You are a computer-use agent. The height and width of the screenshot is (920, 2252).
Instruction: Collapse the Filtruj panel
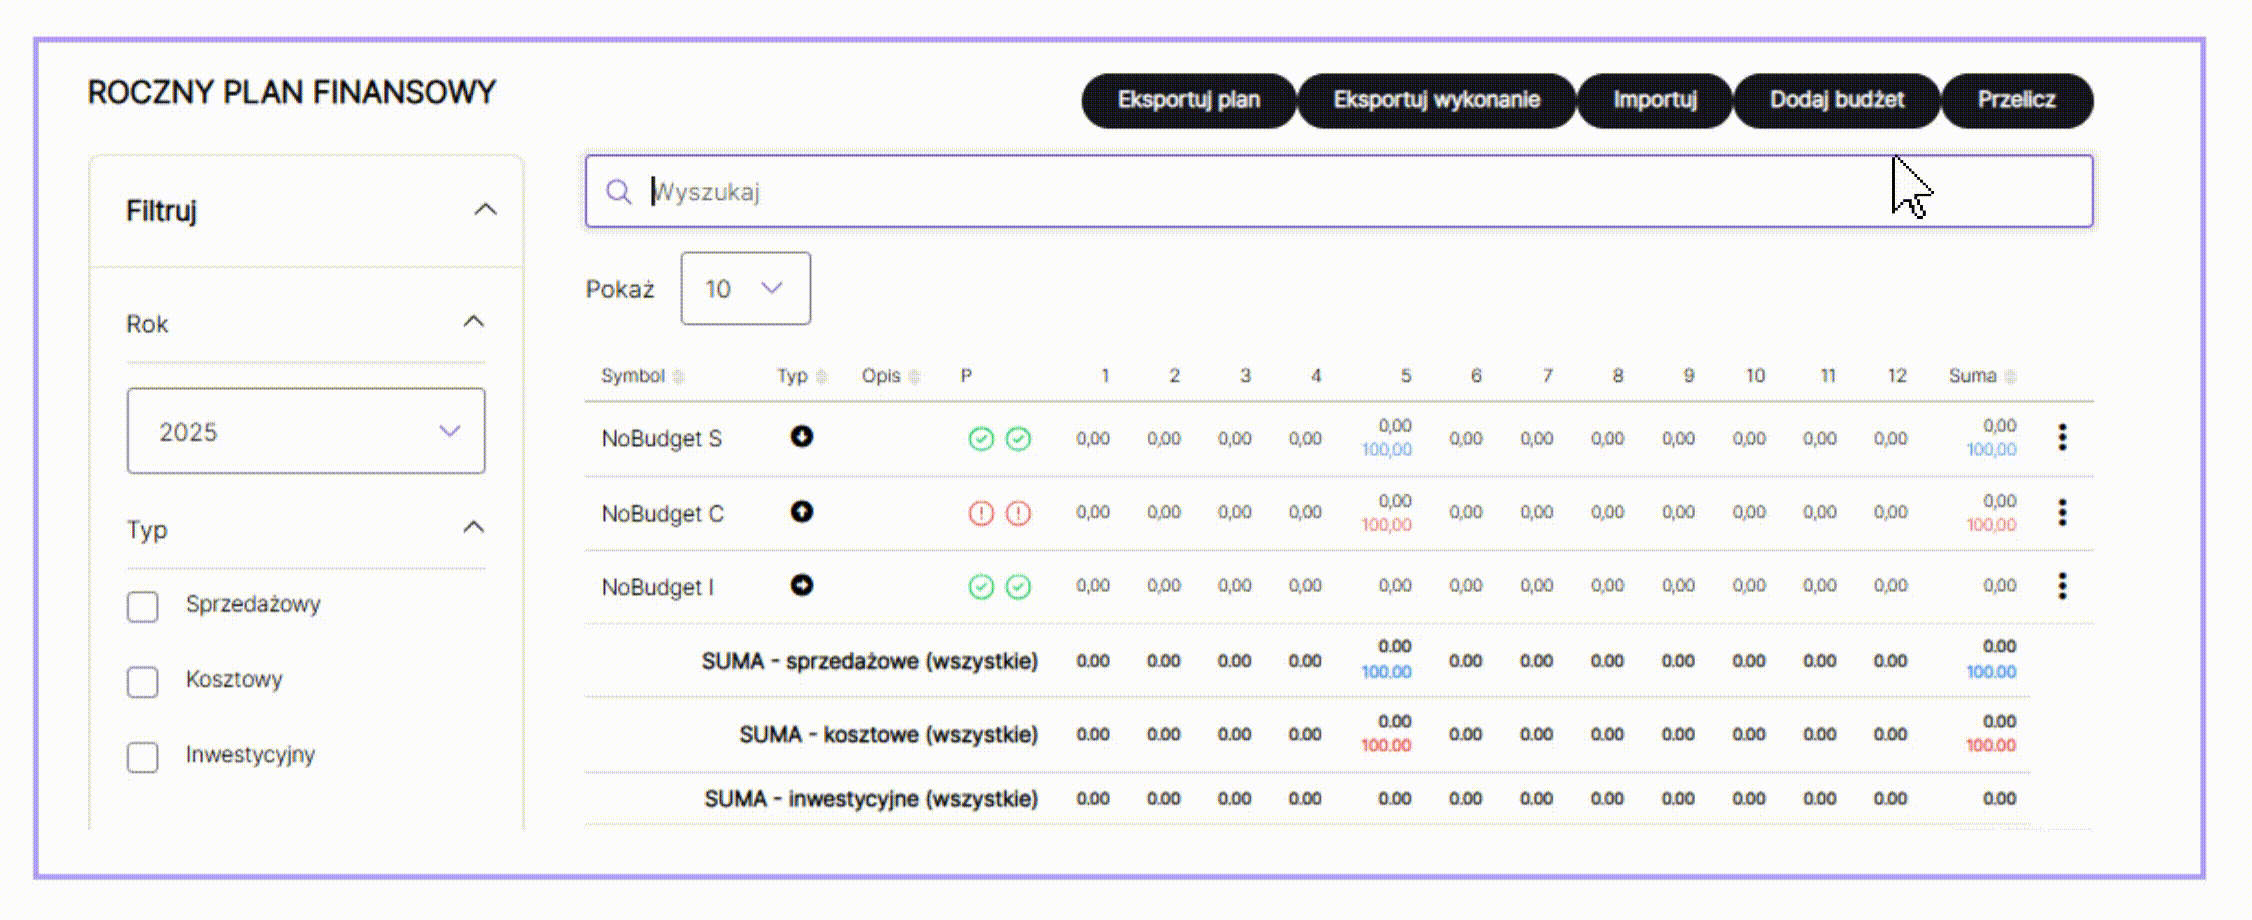click(485, 210)
